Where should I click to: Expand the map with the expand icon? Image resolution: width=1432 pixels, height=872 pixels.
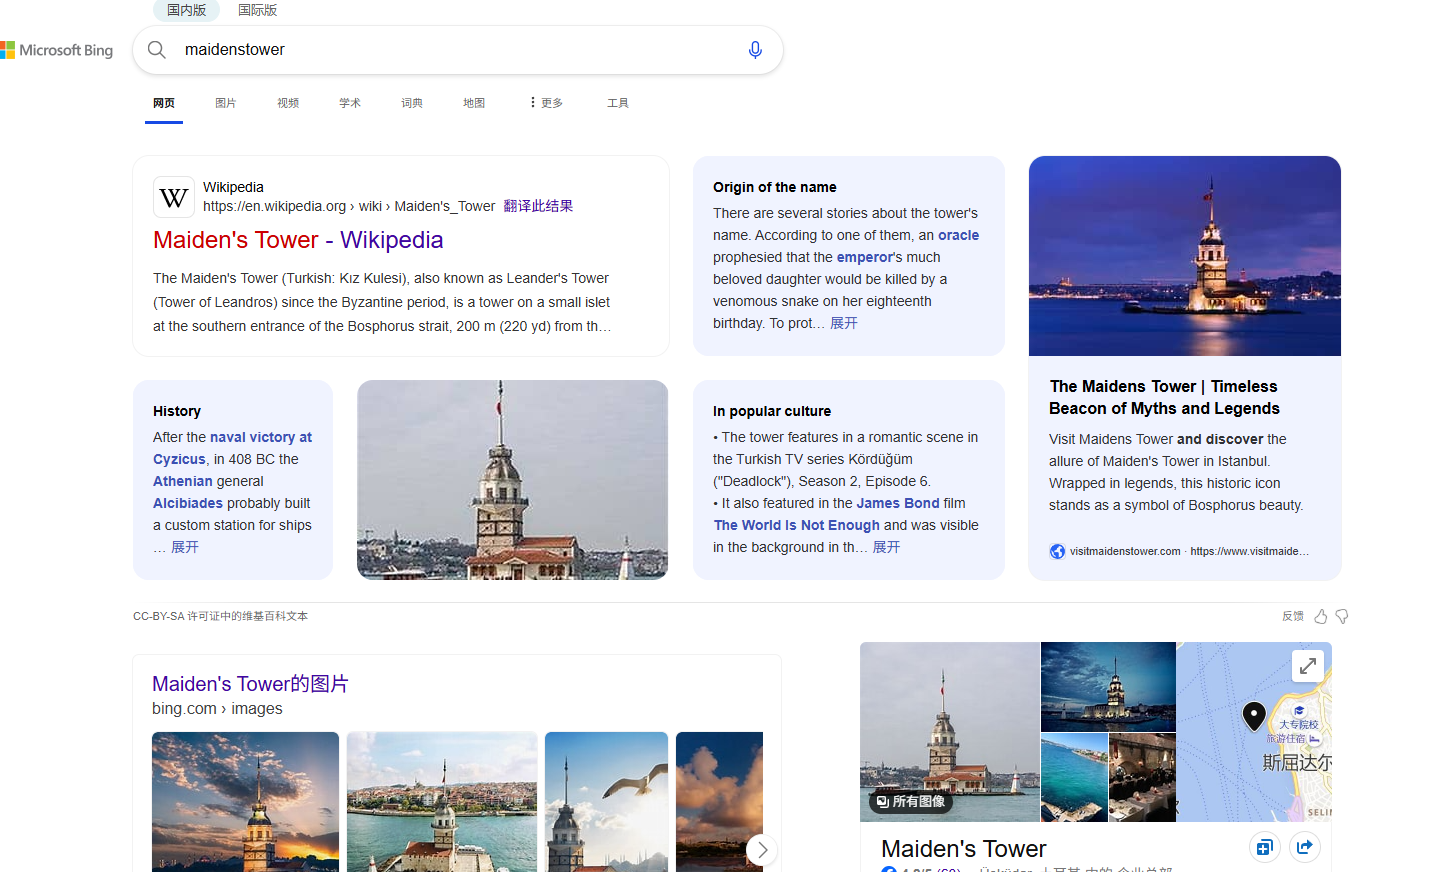point(1307,666)
